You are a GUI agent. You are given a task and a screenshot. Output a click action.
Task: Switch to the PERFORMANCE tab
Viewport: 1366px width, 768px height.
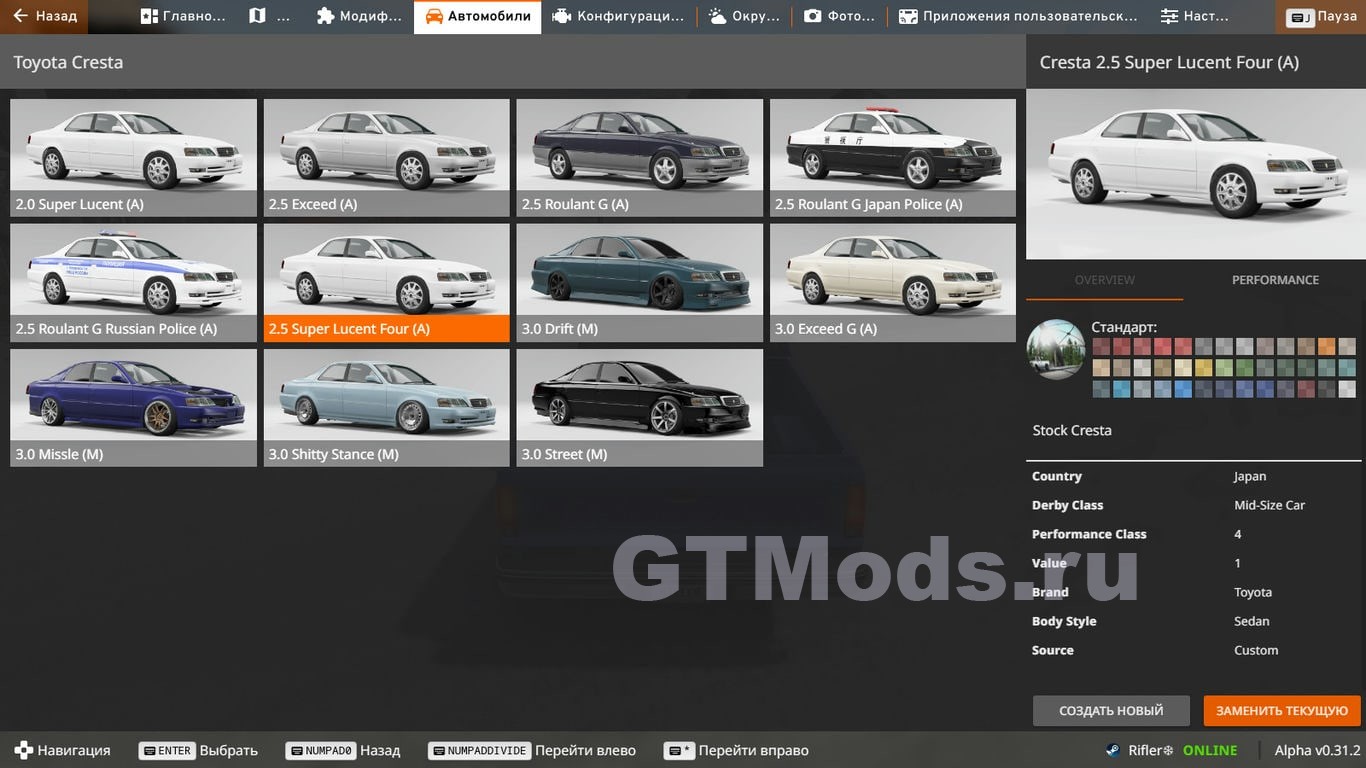pyautogui.click(x=1275, y=280)
